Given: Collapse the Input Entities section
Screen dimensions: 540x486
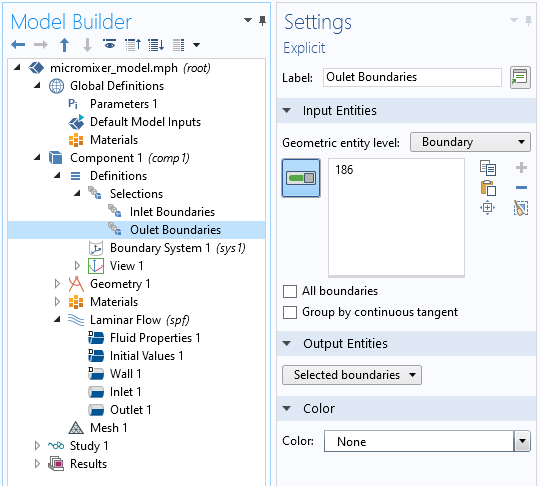Looking at the screenshot, I should tap(287, 111).
